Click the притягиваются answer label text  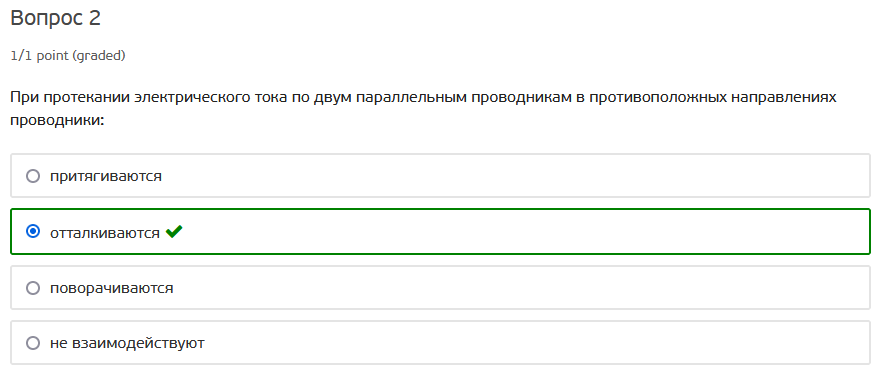(106, 176)
